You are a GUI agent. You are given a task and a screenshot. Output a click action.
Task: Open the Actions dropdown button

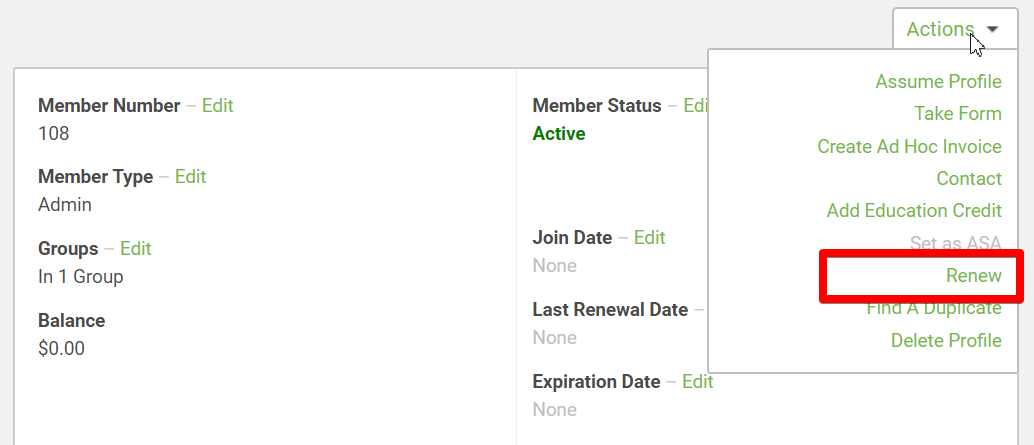pos(956,29)
